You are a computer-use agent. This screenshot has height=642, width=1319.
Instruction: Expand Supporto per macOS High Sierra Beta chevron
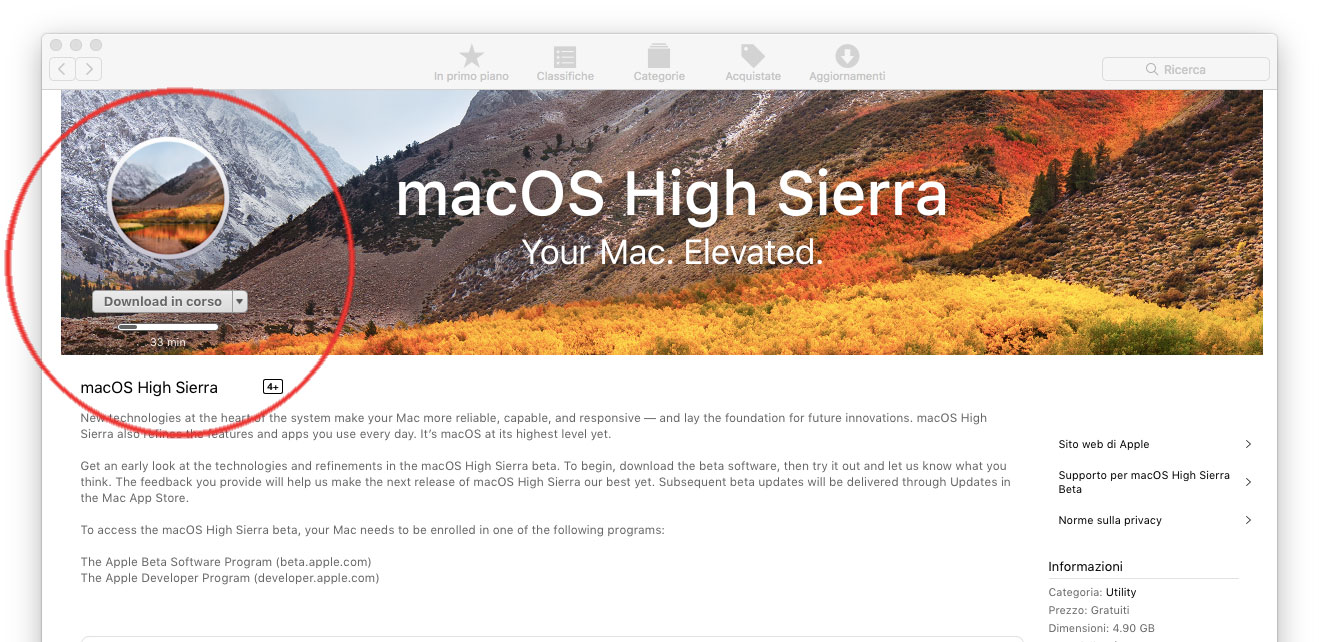[x=1249, y=482]
